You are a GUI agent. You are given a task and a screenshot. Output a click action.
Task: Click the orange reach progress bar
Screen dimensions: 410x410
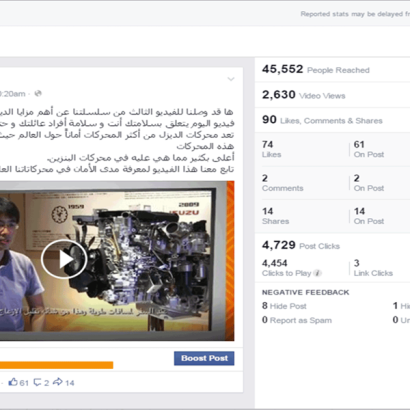click(56, 365)
